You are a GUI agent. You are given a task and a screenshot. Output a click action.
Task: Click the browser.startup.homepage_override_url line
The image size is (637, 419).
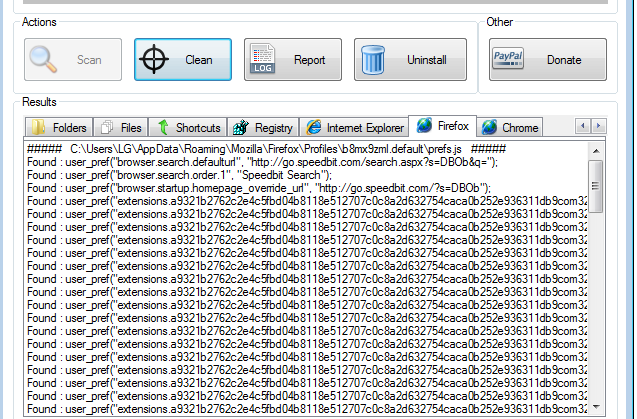pos(259,188)
